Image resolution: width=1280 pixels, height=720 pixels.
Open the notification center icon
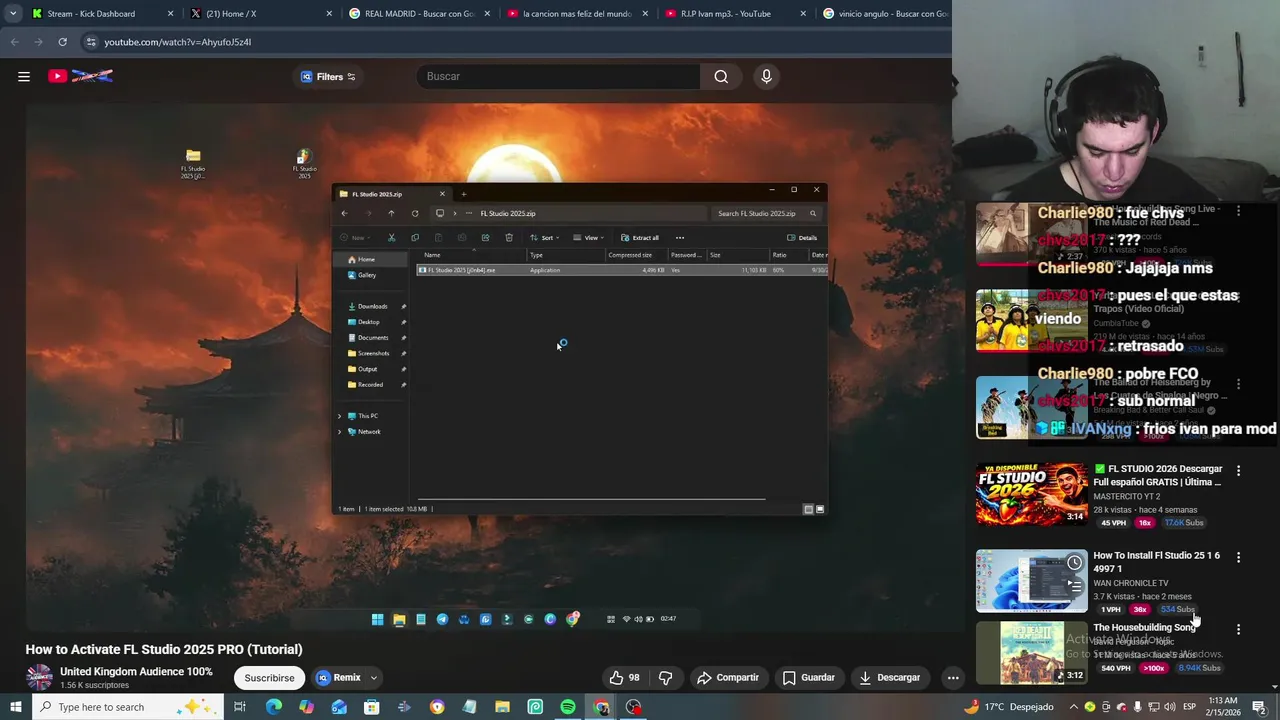(x=1259, y=707)
